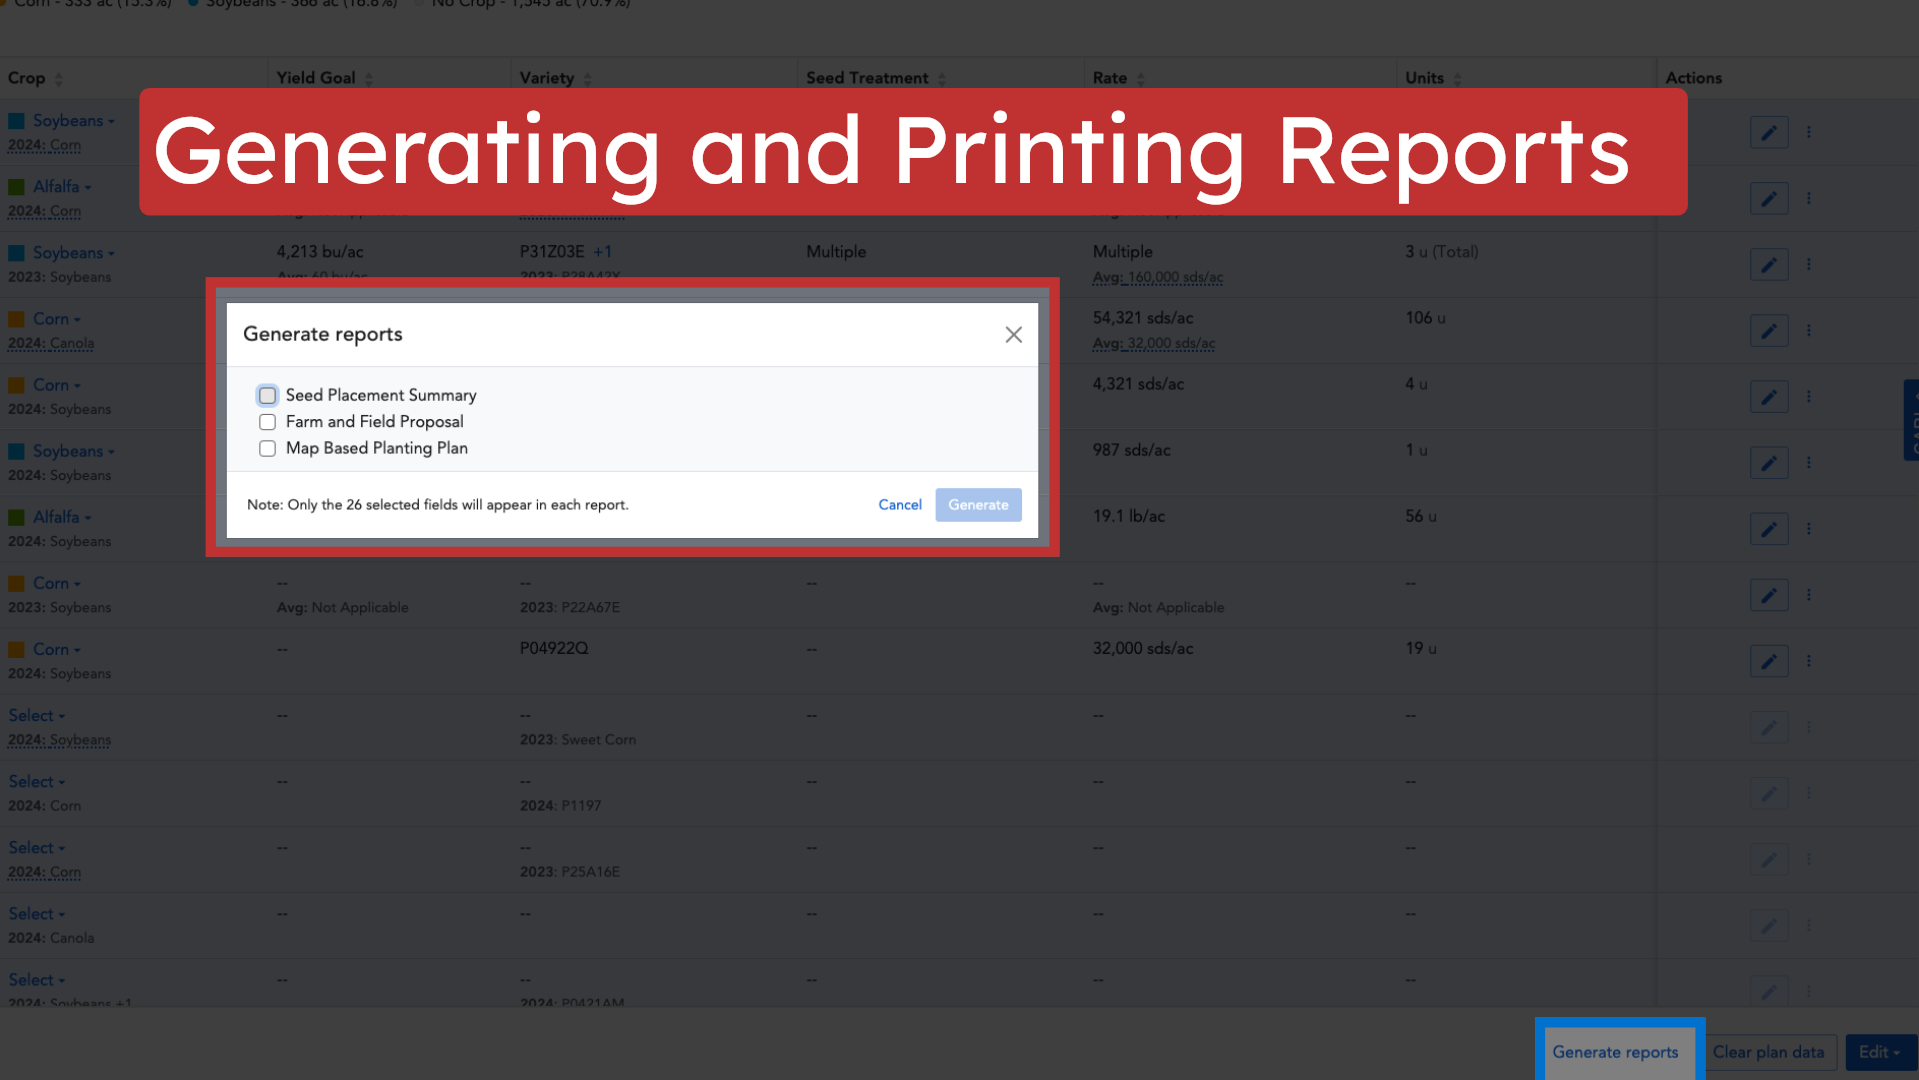This screenshot has width=1919, height=1080.
Task: Click the pencil edit icon in the 4 u row
Action: tap(1769, 397)
